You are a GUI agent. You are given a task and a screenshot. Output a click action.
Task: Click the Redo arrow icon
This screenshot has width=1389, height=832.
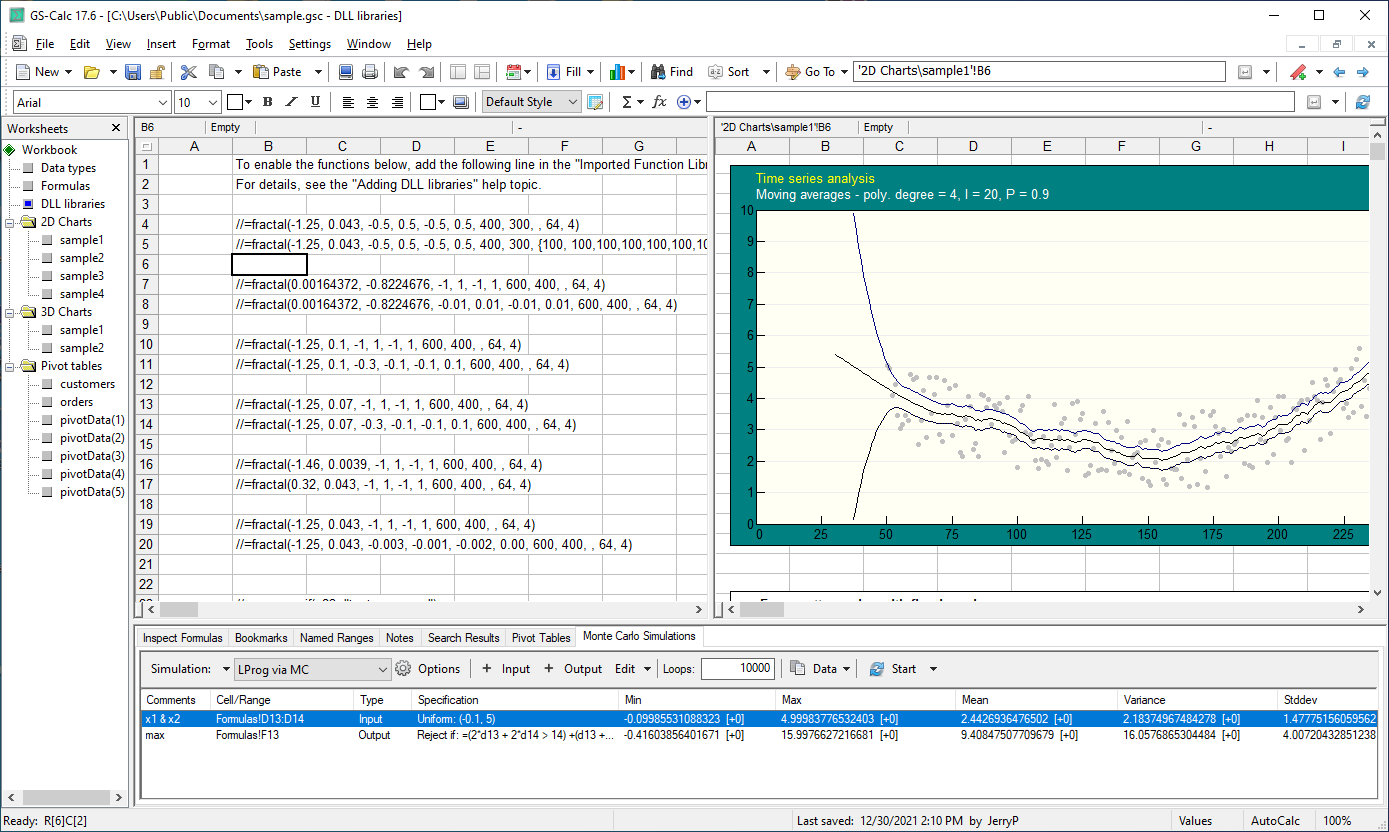[426, 72]
